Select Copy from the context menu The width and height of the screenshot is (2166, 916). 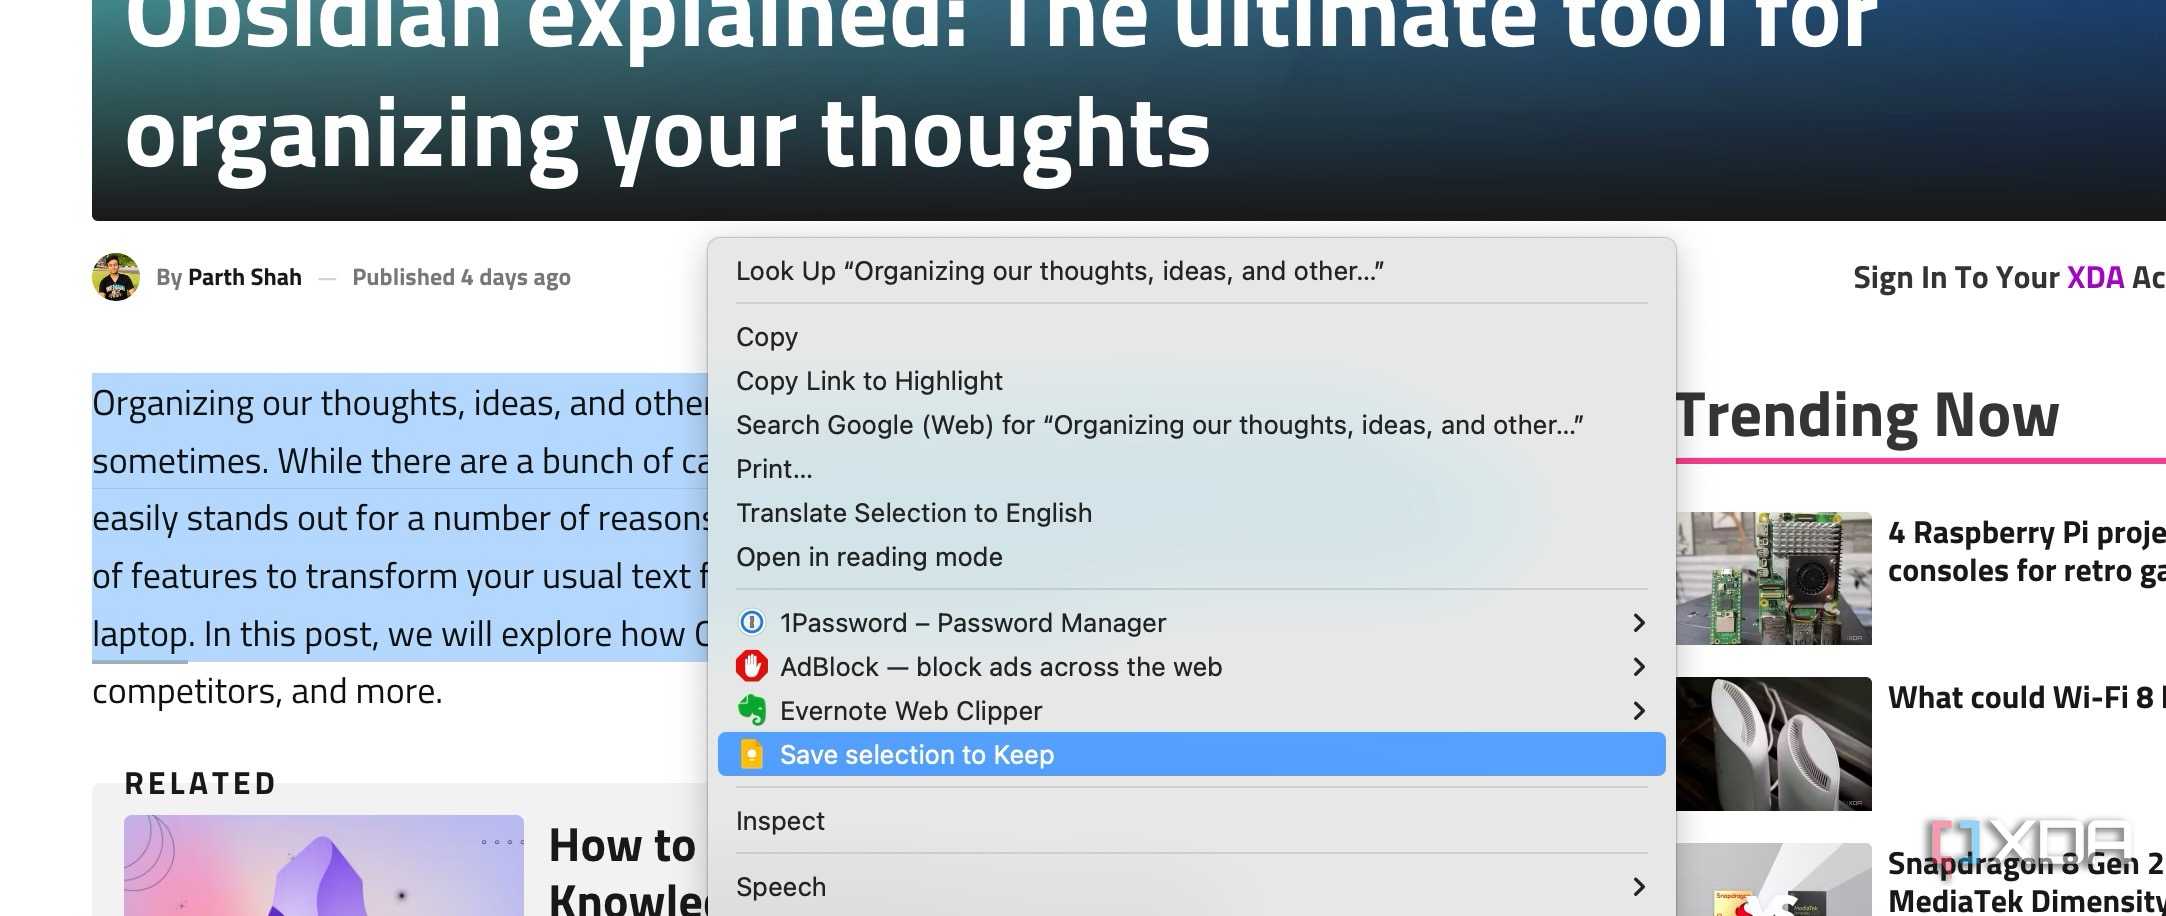click(x=1191, y=337)
